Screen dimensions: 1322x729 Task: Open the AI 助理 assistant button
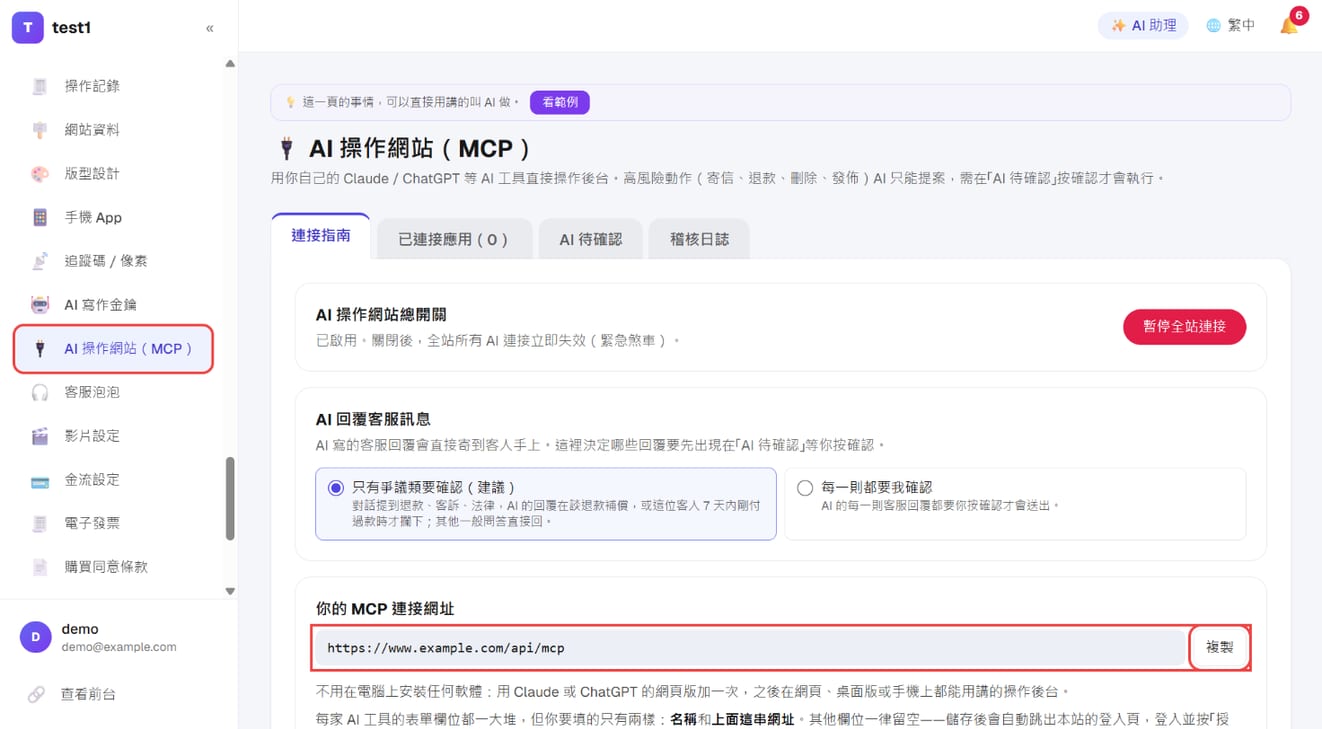click(x=1143, y=26)
